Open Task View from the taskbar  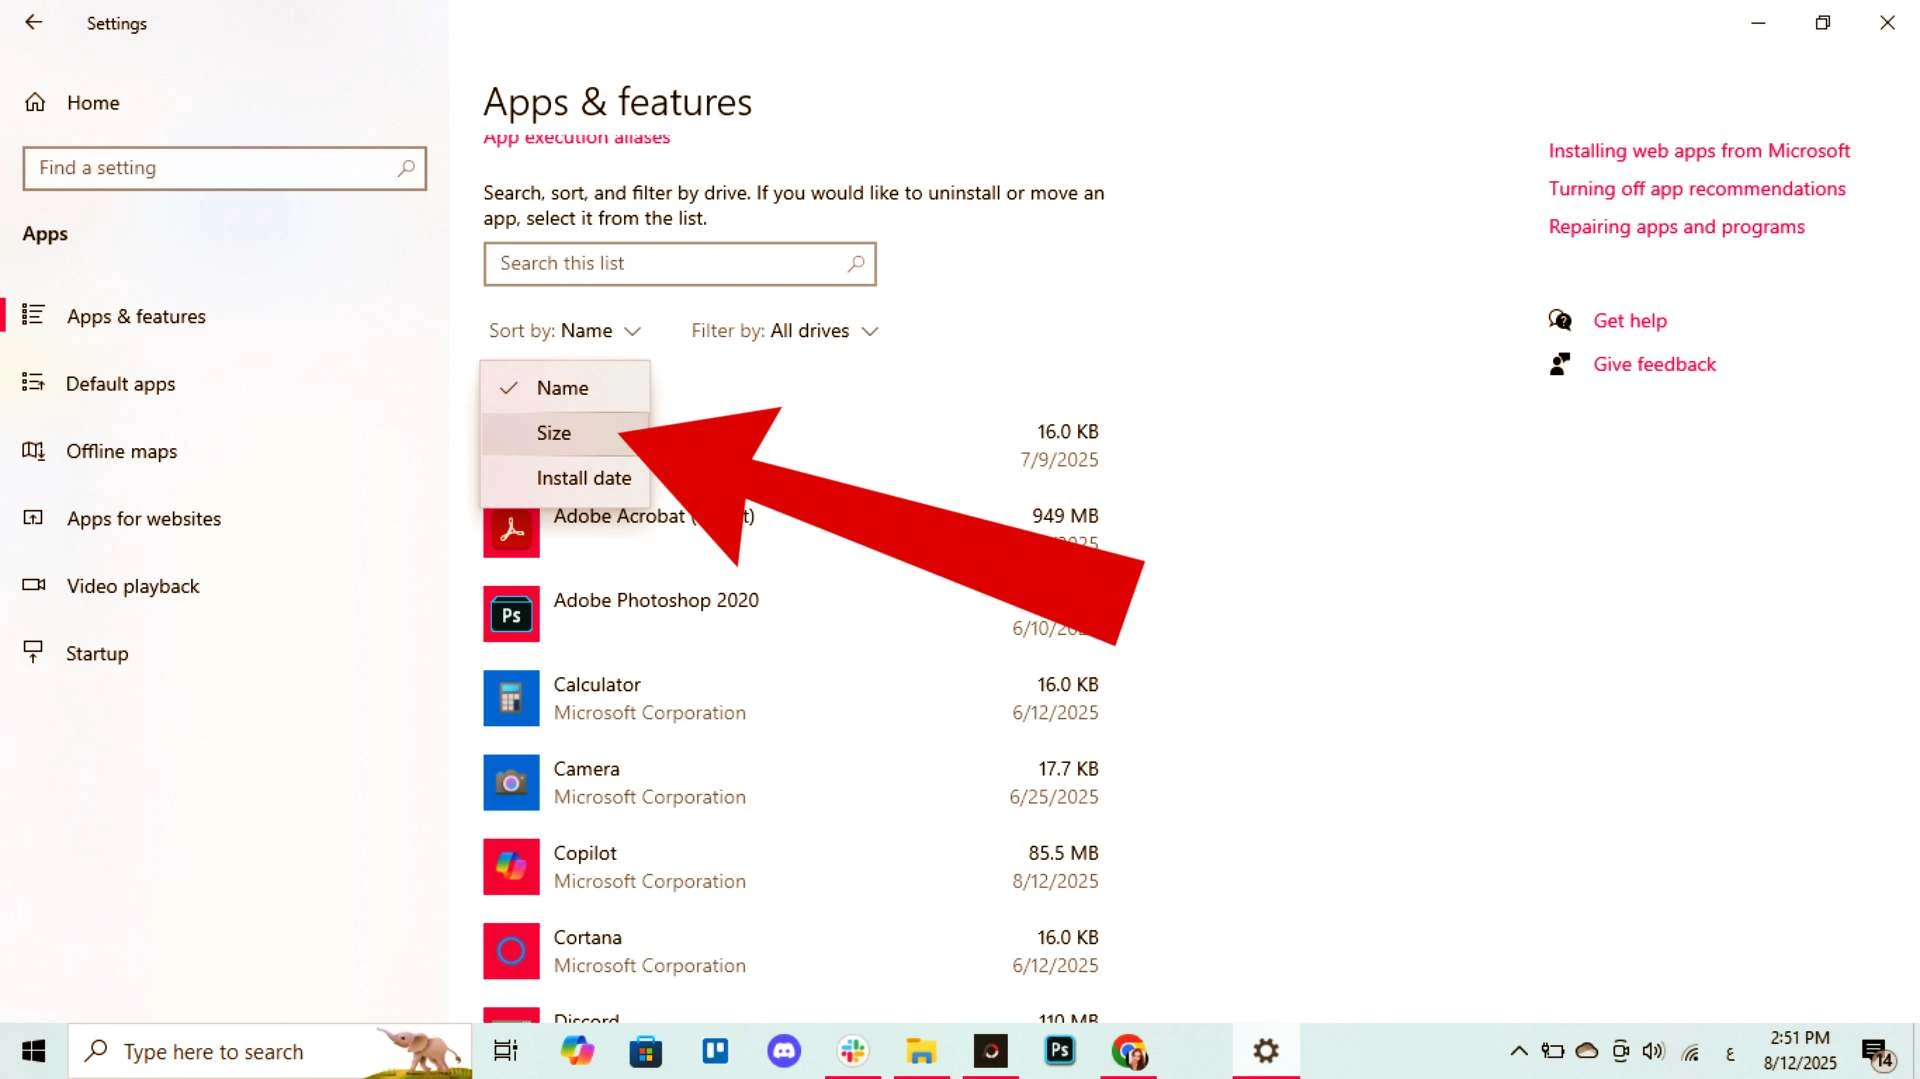tap(506, 1051)
